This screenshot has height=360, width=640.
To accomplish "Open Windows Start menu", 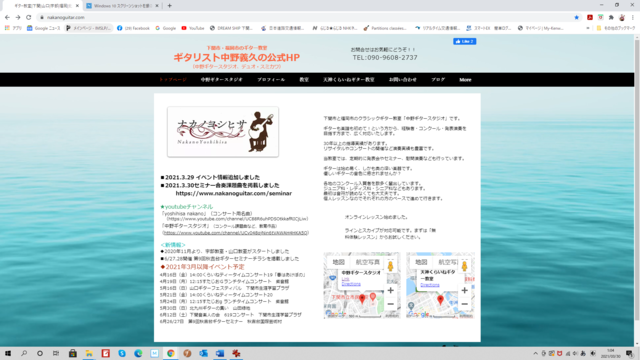I will coord(8,353).
